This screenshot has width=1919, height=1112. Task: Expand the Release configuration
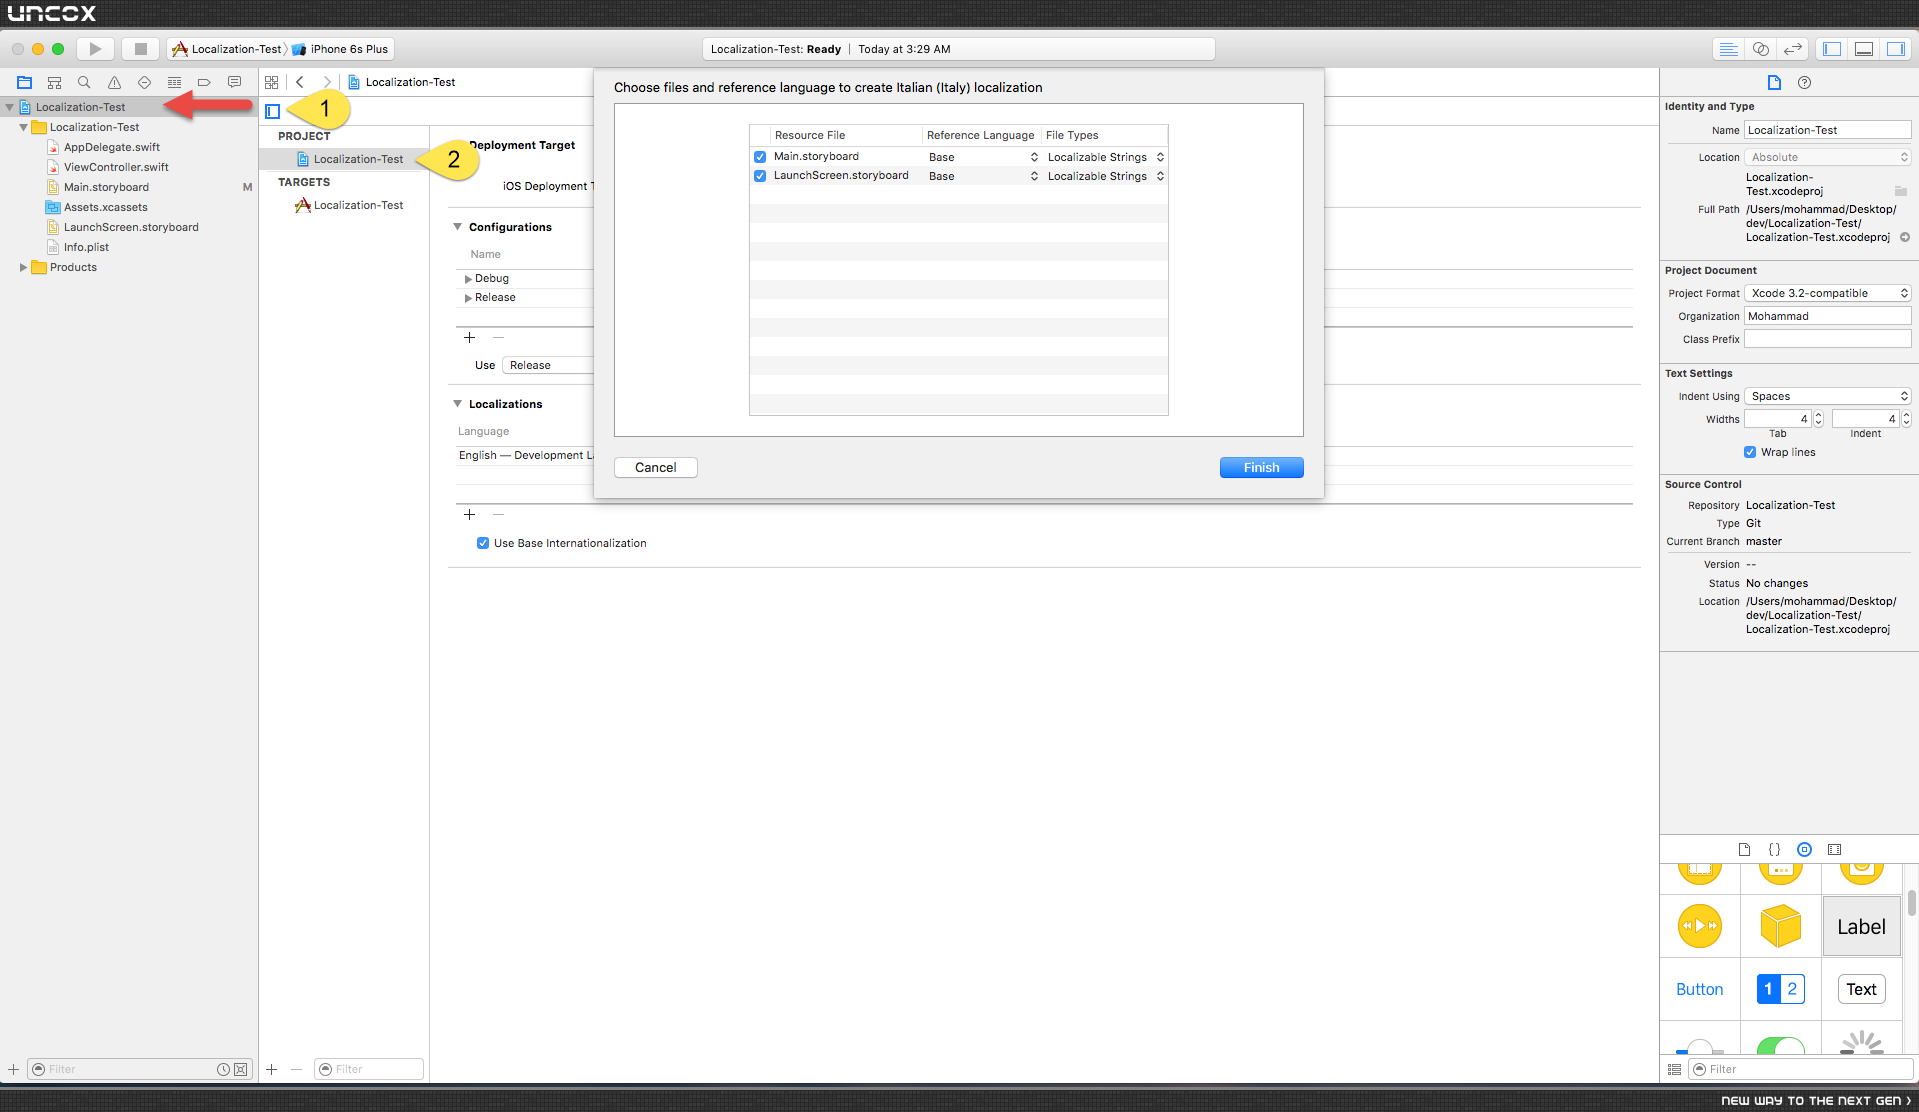click(x=468, y=298)
